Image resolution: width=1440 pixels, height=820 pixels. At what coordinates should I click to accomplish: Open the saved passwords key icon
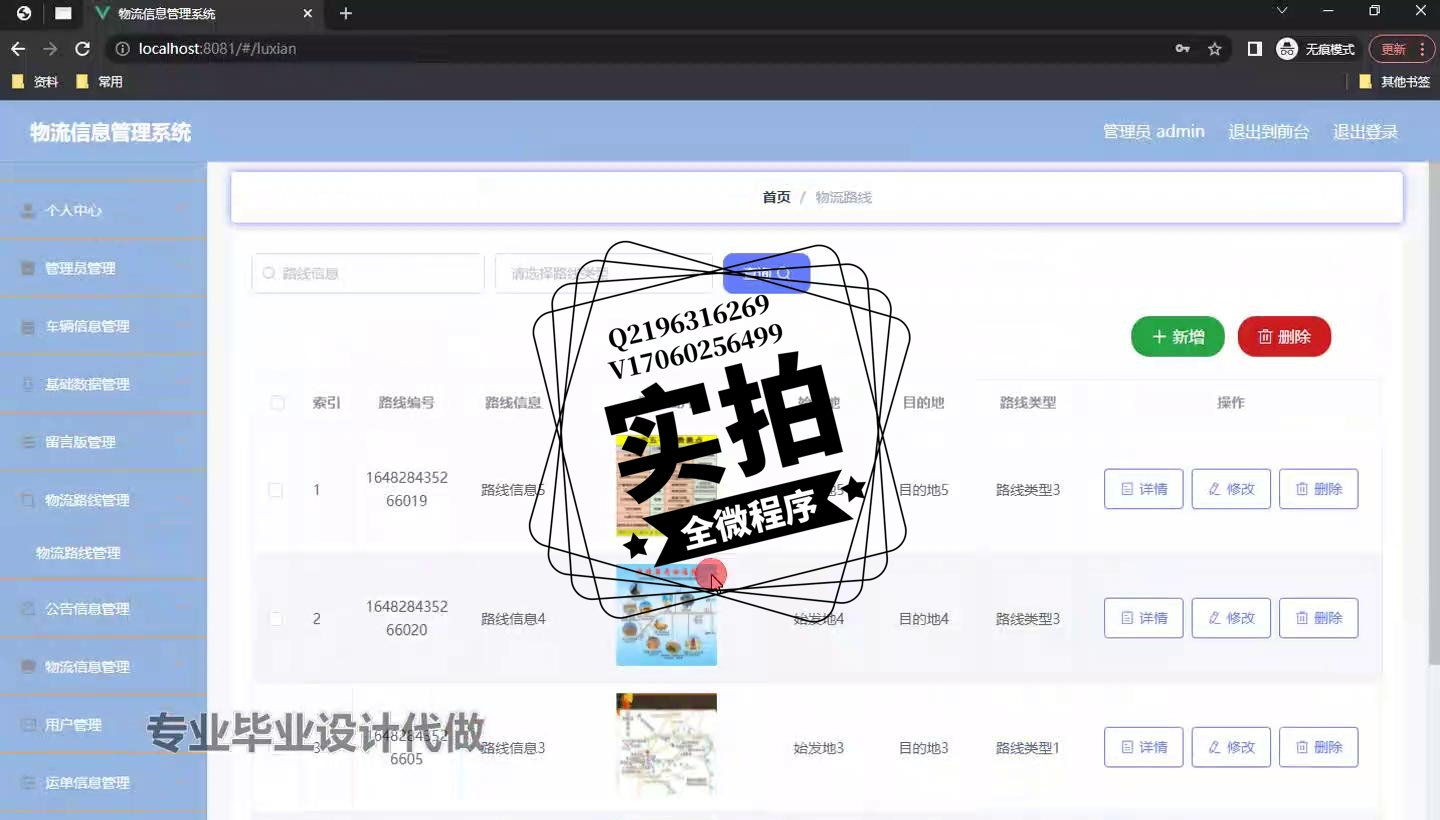pos(1183,49)
